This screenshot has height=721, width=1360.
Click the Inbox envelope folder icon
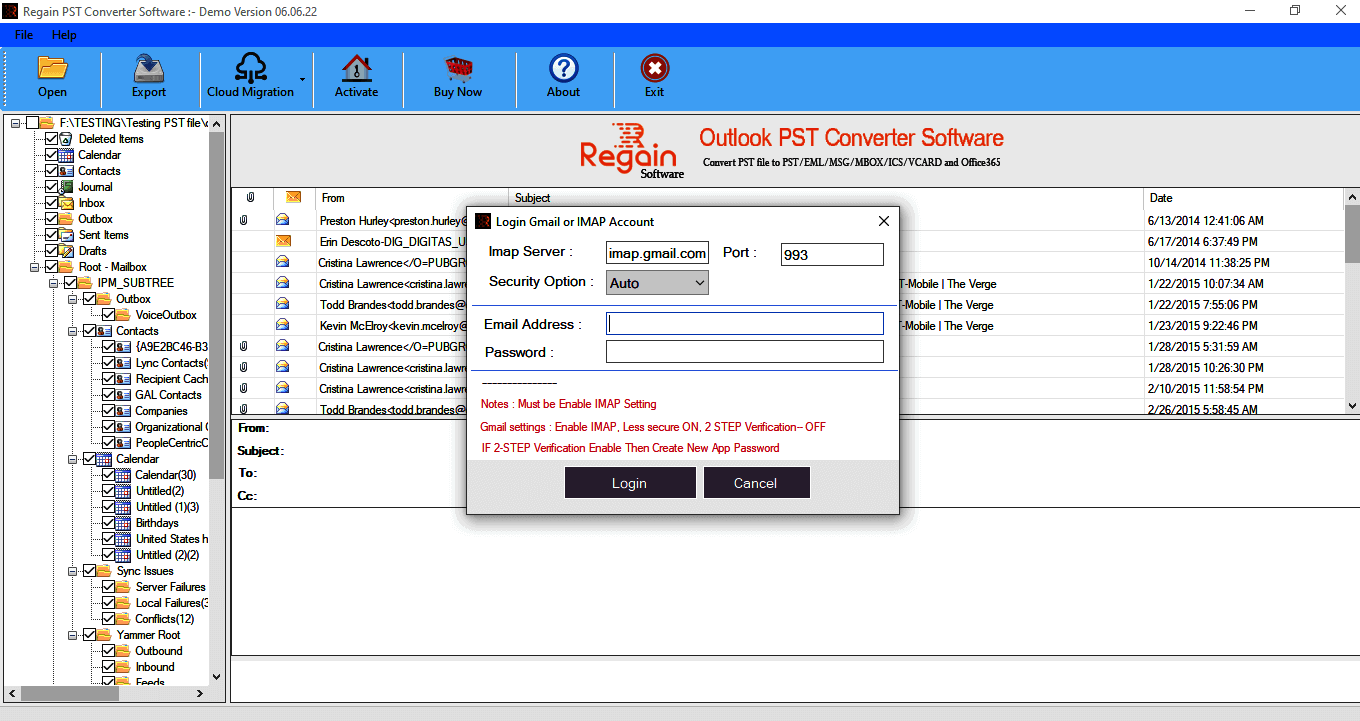68,203
